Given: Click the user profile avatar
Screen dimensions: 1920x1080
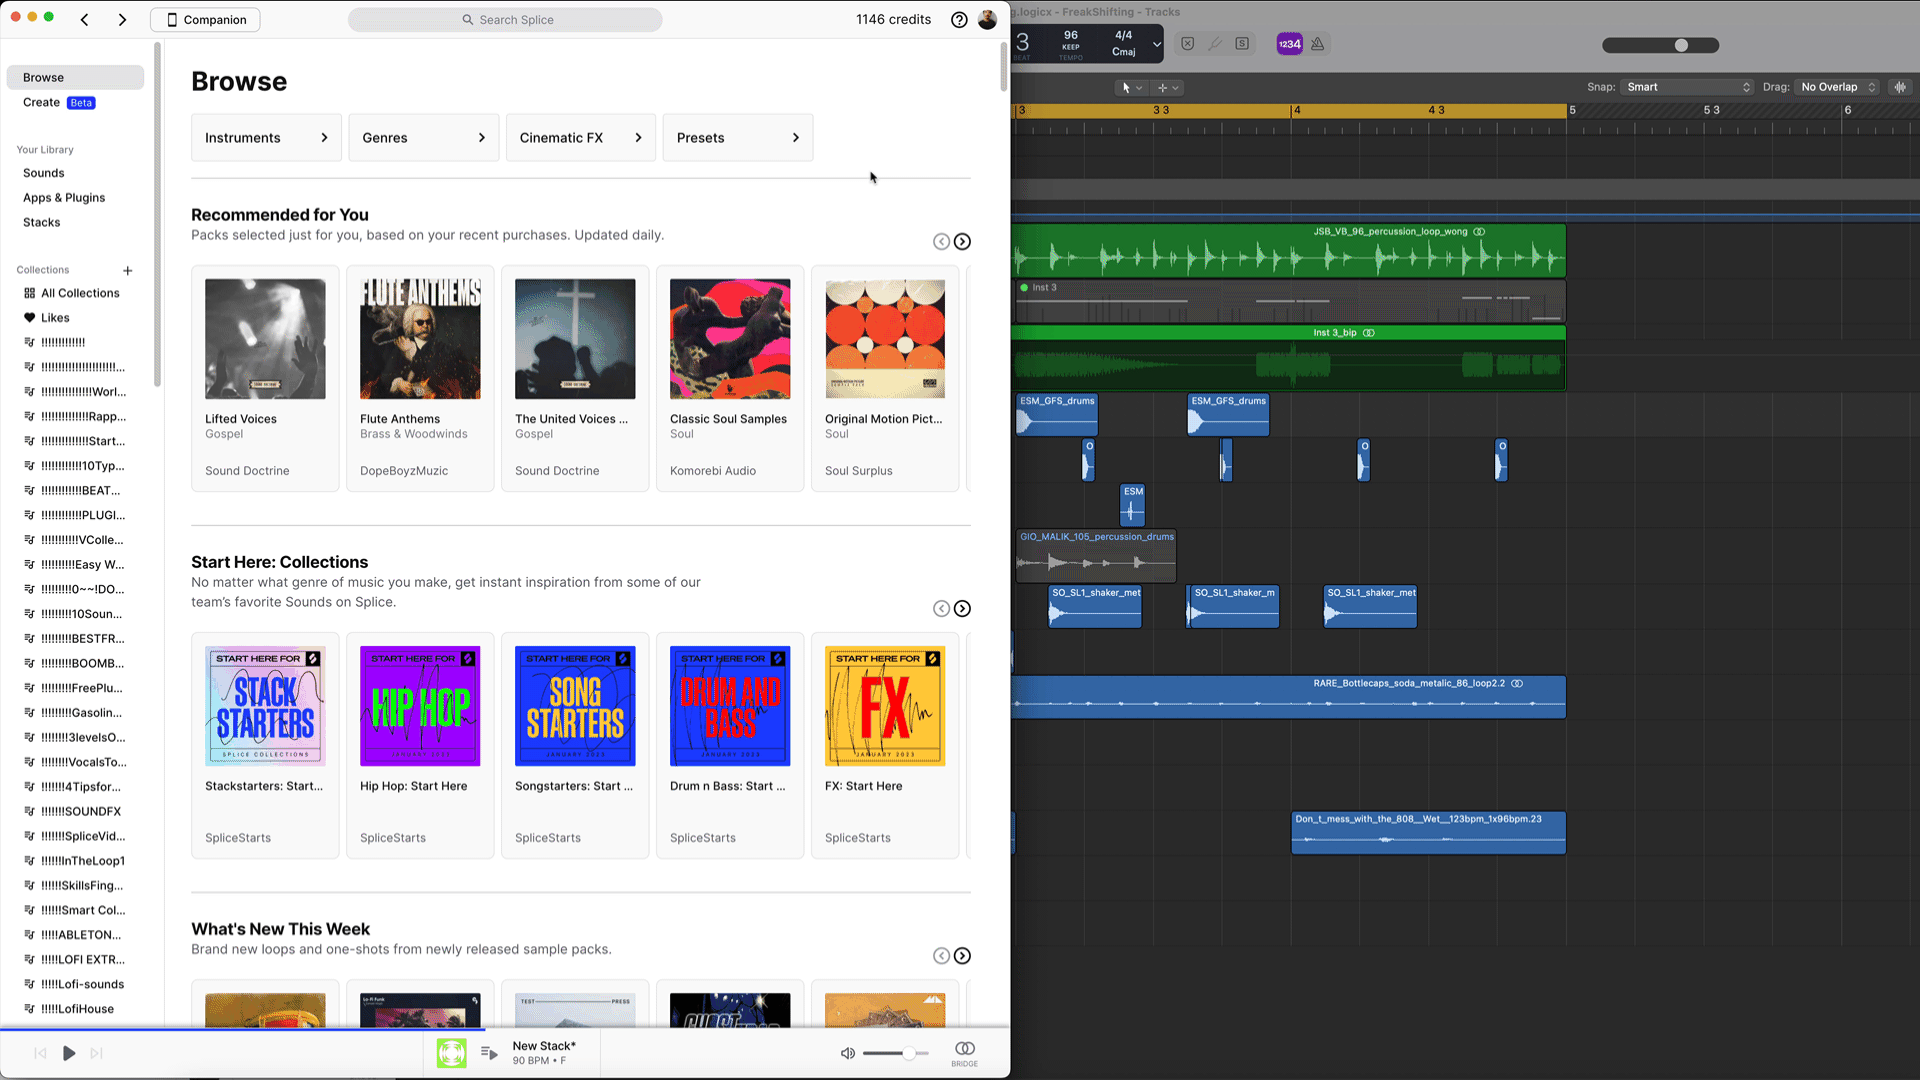Looking at the screenshot, I should pyautogui.click(x=987, y=20).
